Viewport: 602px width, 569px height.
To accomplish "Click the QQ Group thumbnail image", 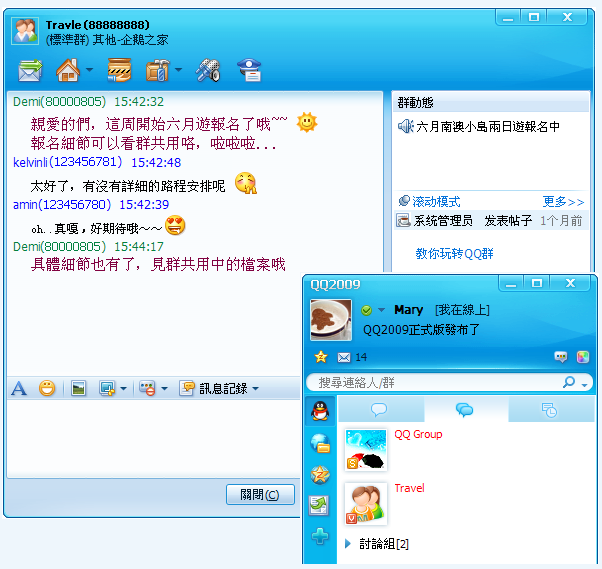I will pos(366,450).
